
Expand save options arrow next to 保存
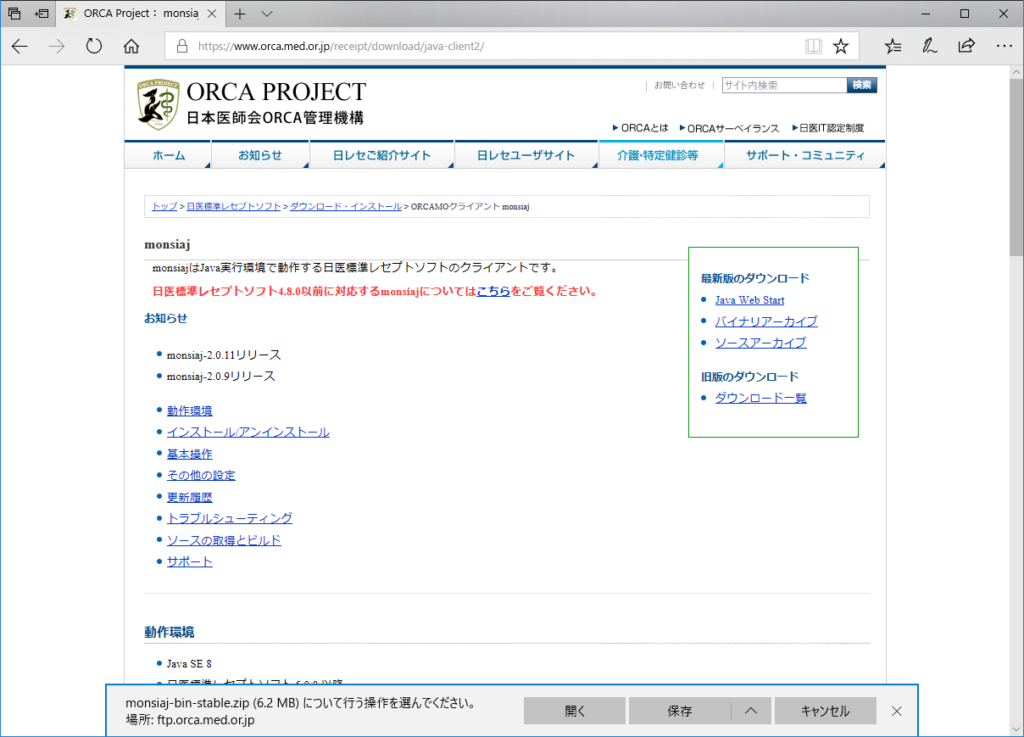point(751,711)
